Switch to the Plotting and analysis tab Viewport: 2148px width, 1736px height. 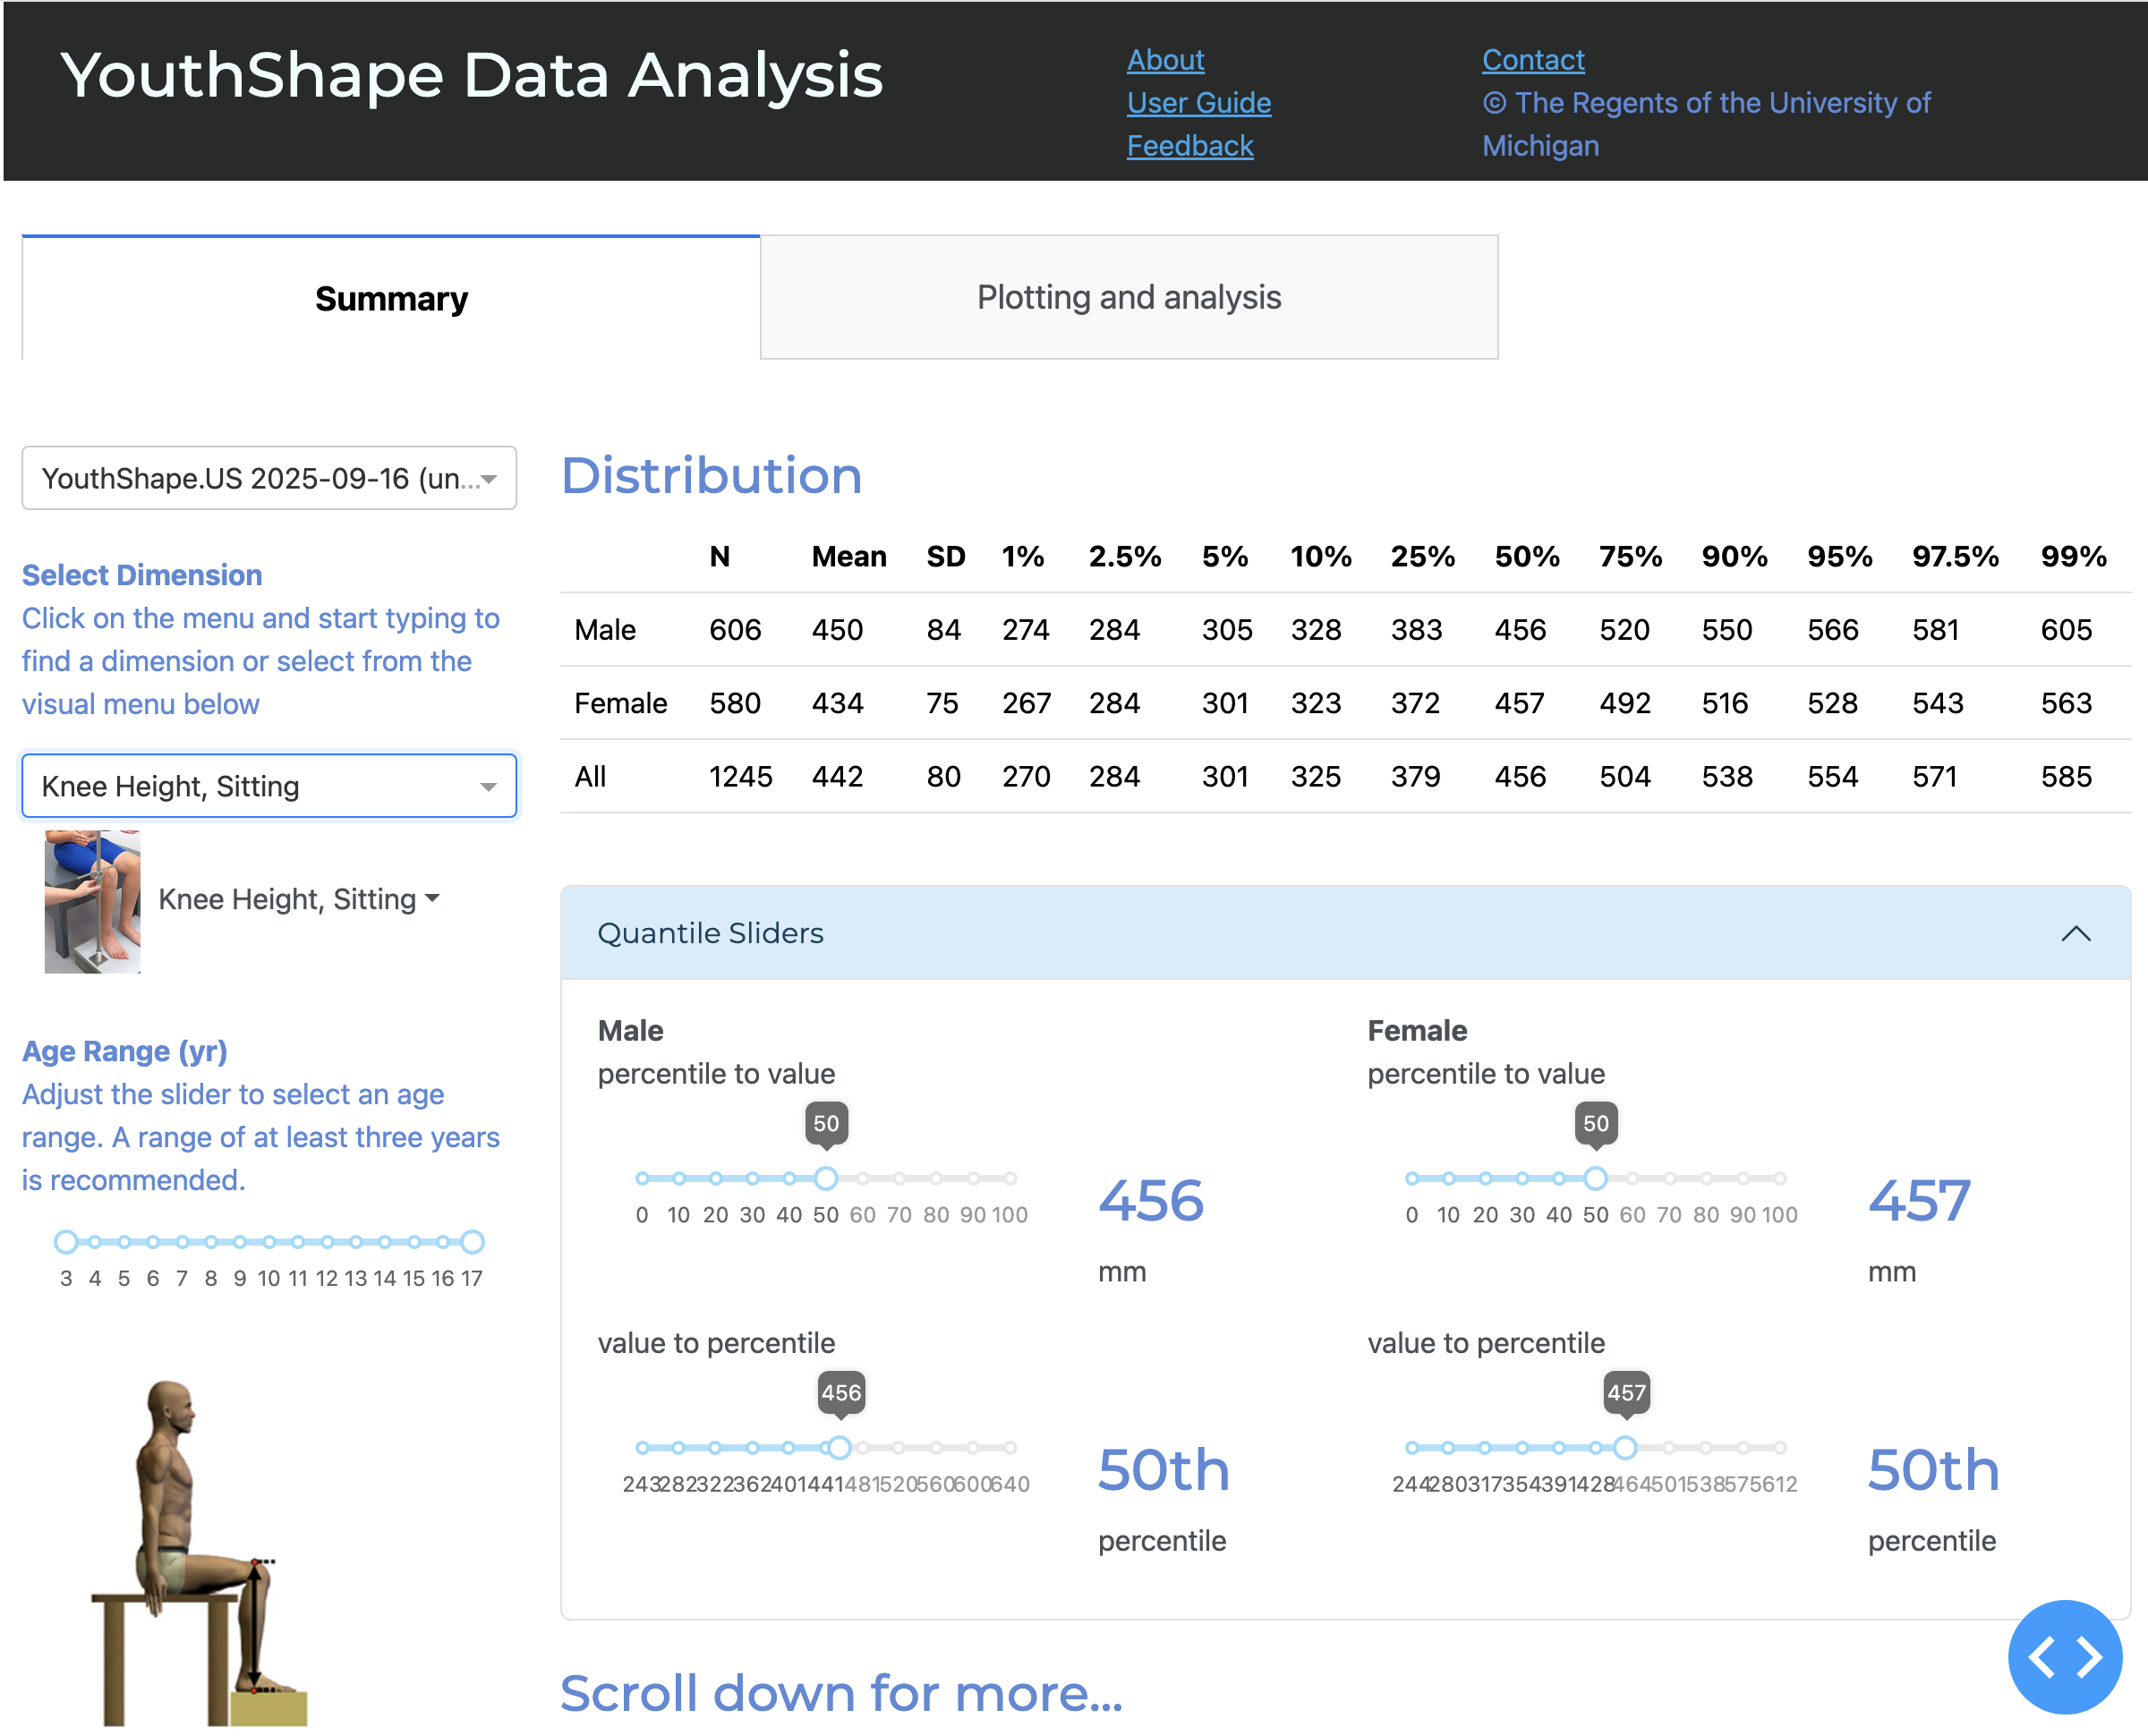tap(1128, 297)
